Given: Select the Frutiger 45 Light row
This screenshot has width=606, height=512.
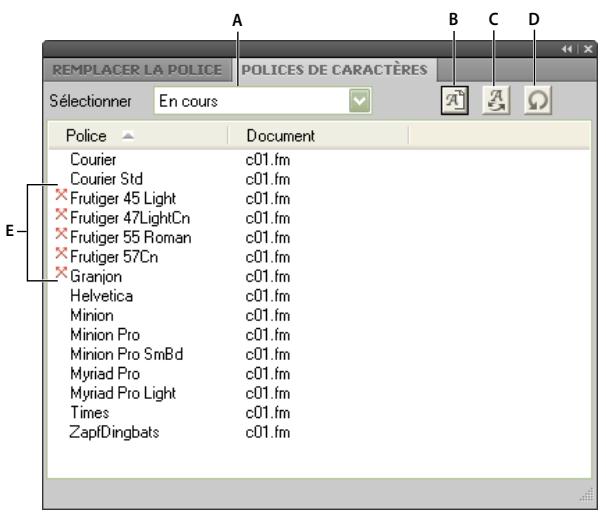Looking at the screenshot, I should 319,198.
